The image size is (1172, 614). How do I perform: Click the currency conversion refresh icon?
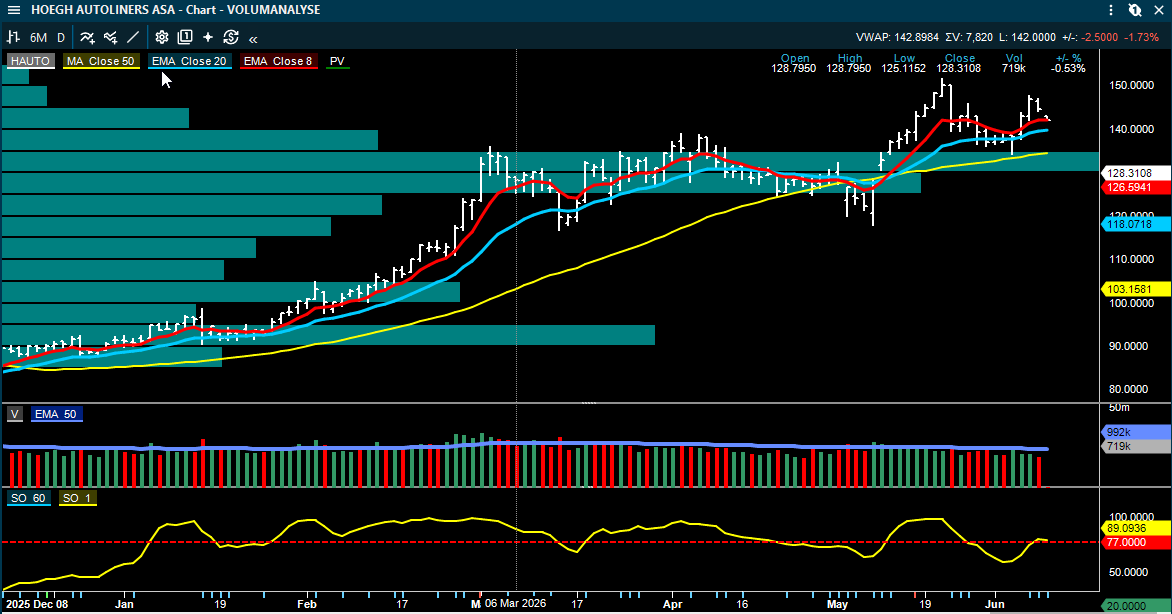click(x=230, y=37)
